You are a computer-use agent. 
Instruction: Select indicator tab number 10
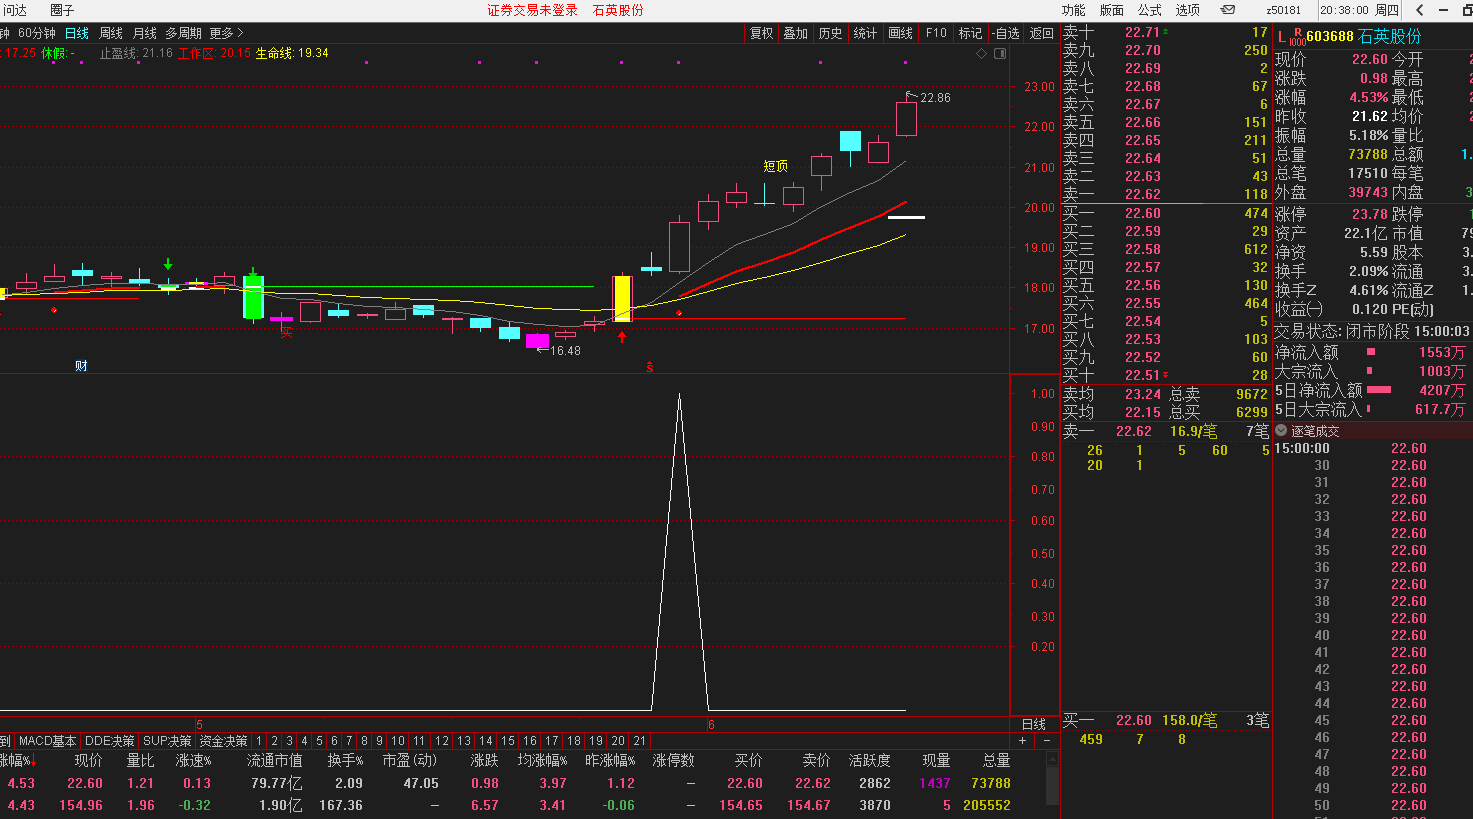(398, 741)
